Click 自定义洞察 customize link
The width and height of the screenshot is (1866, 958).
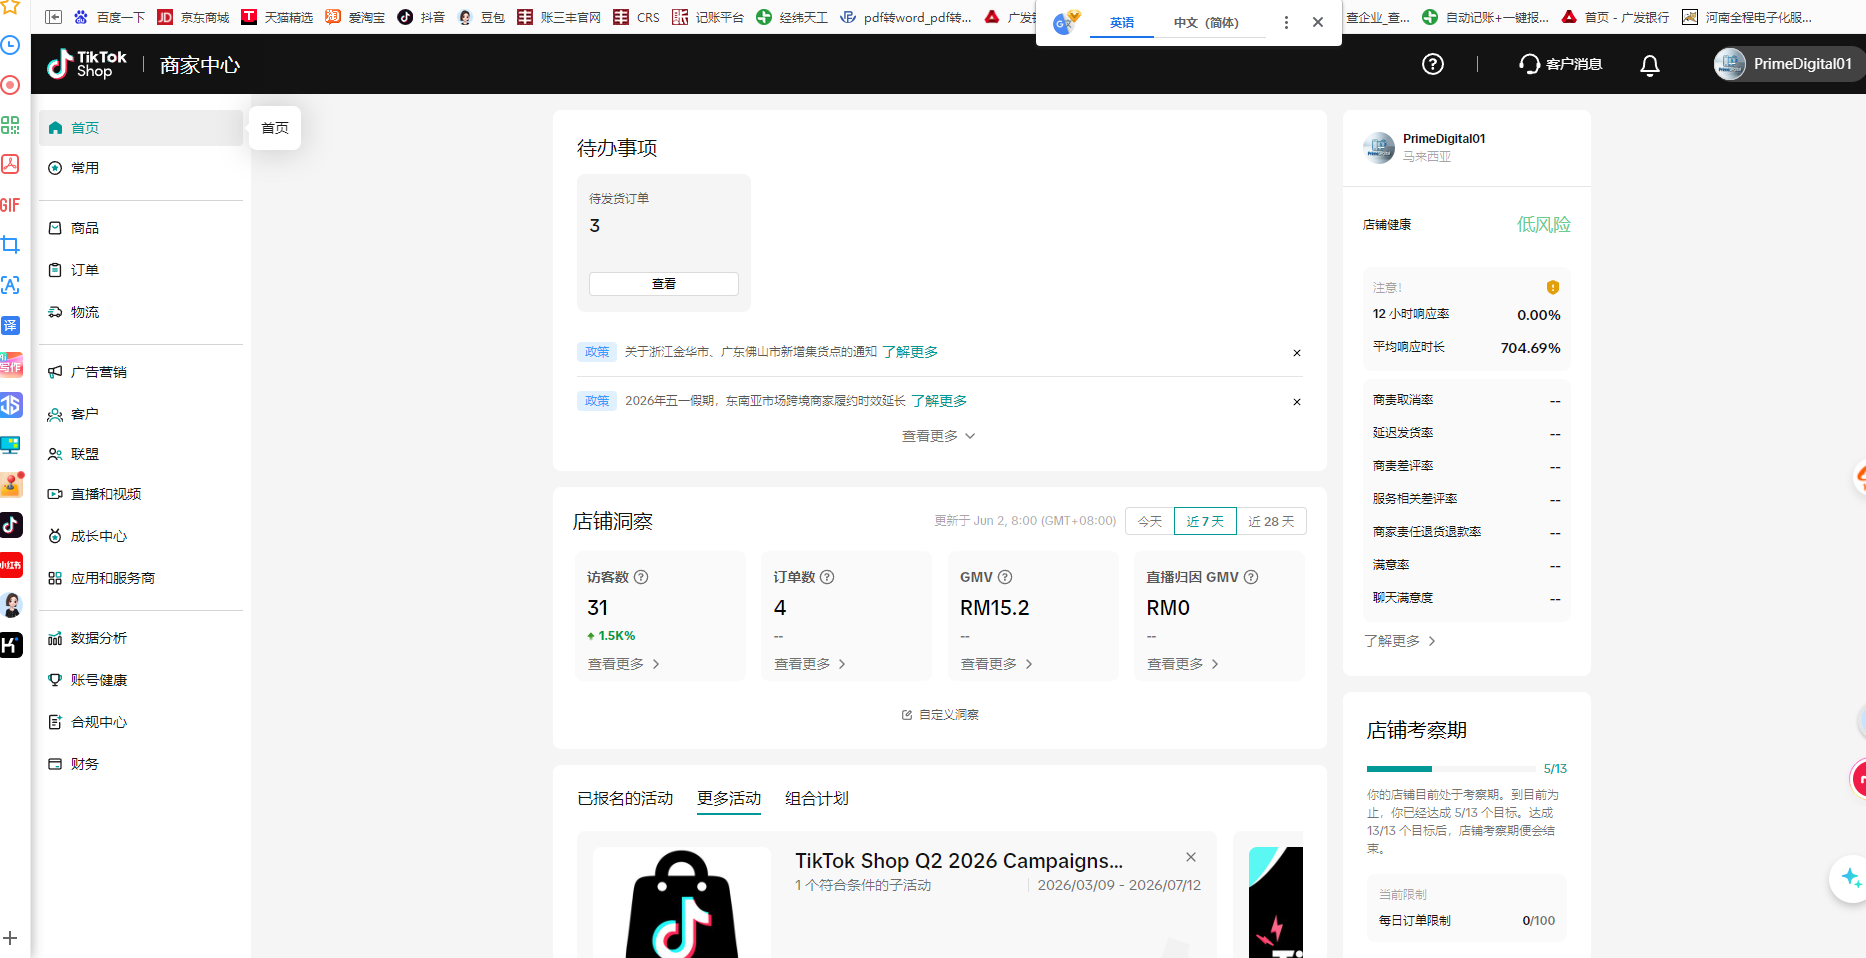(x=940, y=715)
